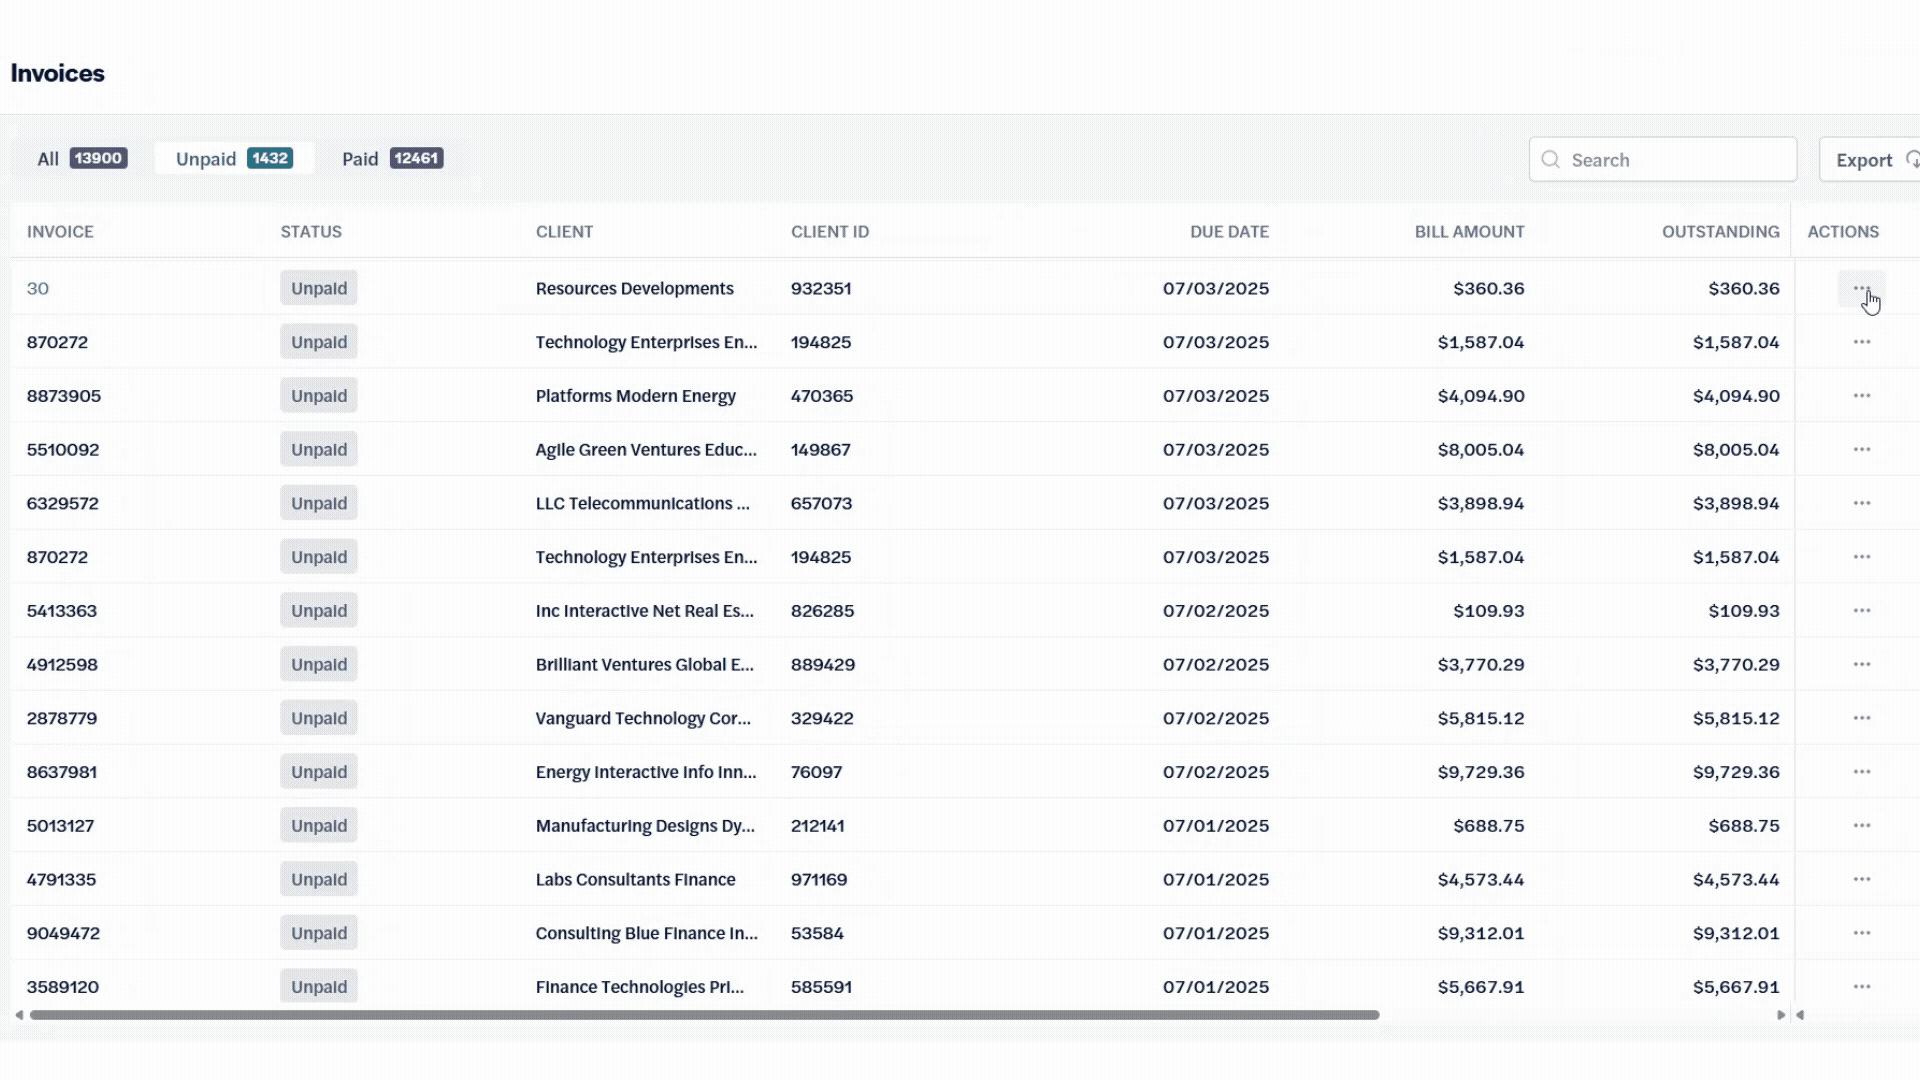Click client Vanguard Technology Cor...

tap(643, 718)
